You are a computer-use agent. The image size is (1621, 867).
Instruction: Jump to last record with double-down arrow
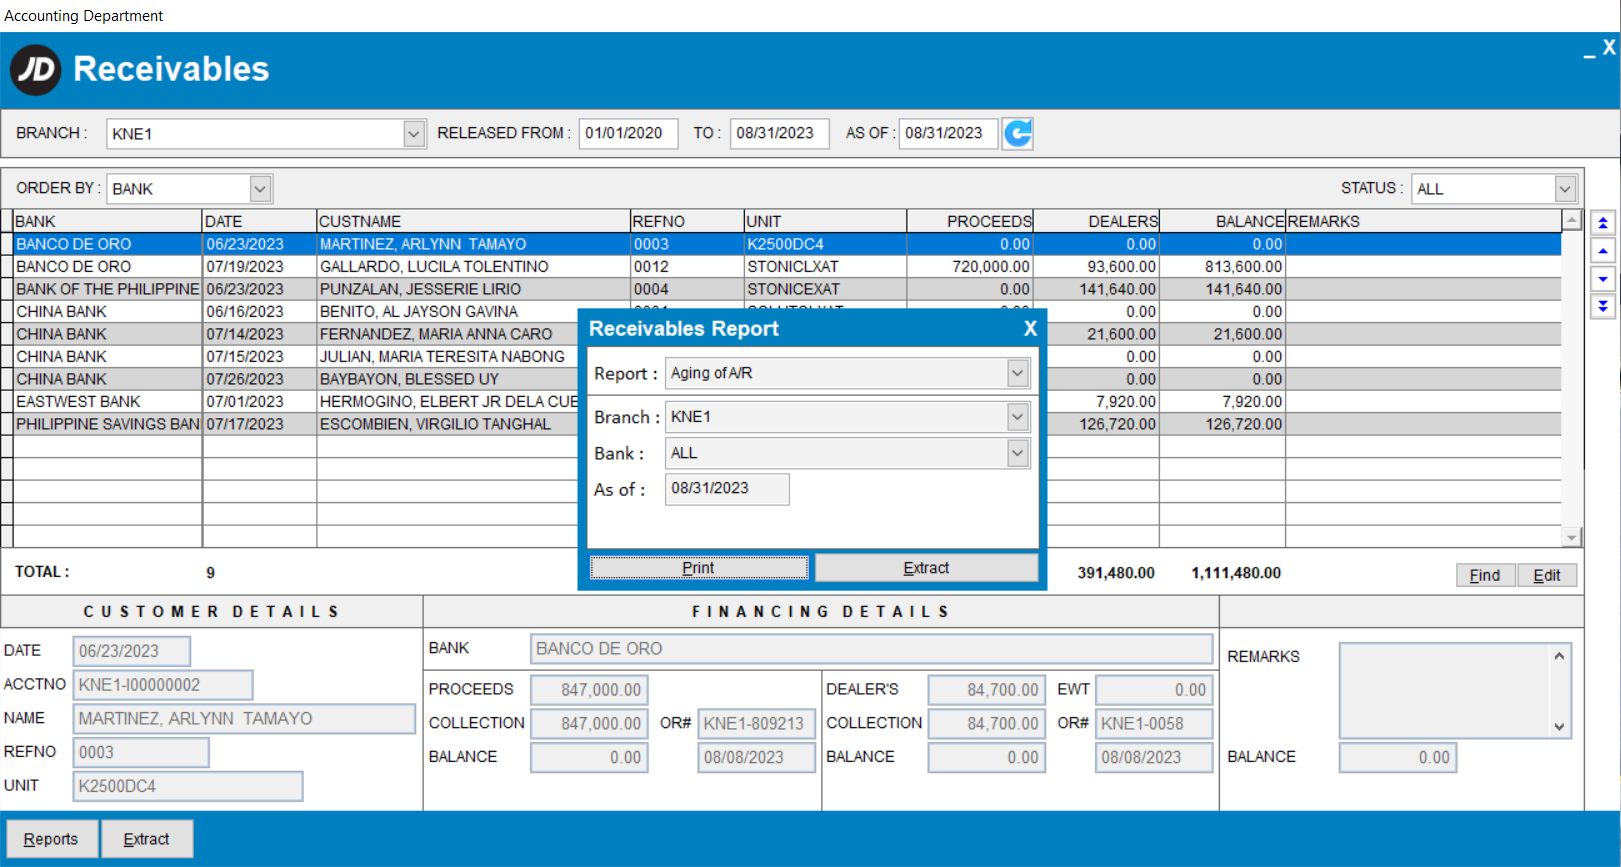(x=1603, y=307)
